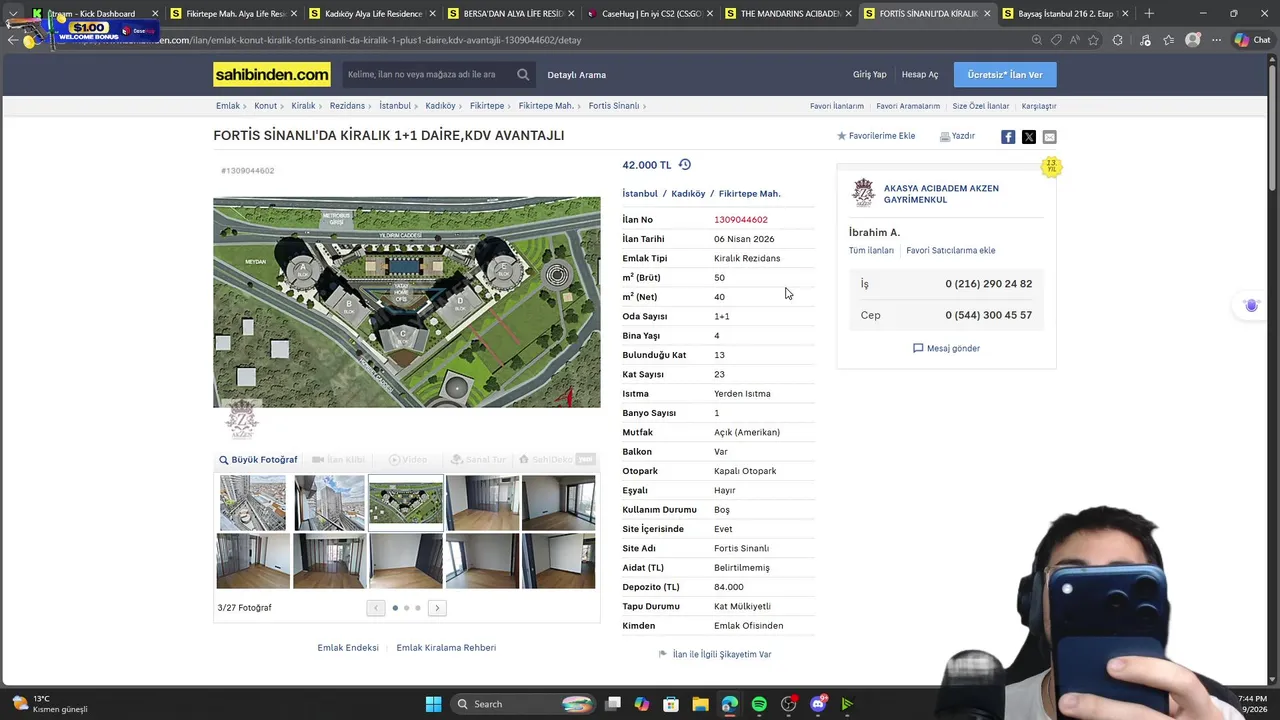Share the listing on Facebook
Viewport: 1280px width, 720px height.
(1008, 137)
